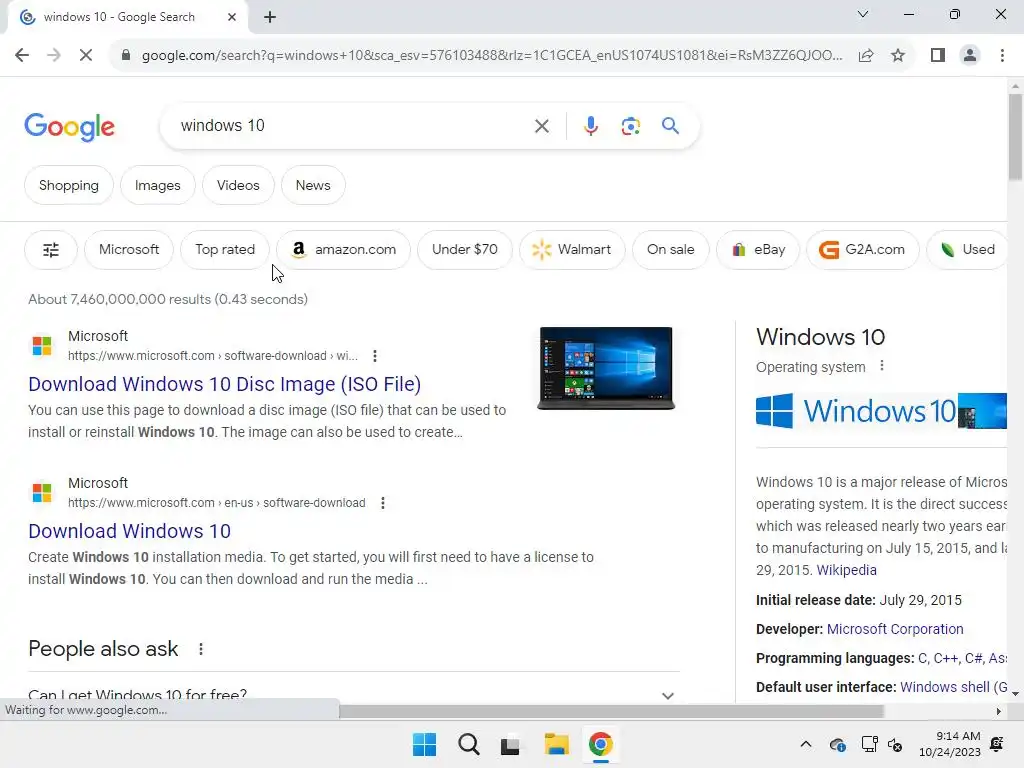Click the Chrome icon on the taskbar
This screenshot has width=1024, height=768.
click(x=600, y=744)
